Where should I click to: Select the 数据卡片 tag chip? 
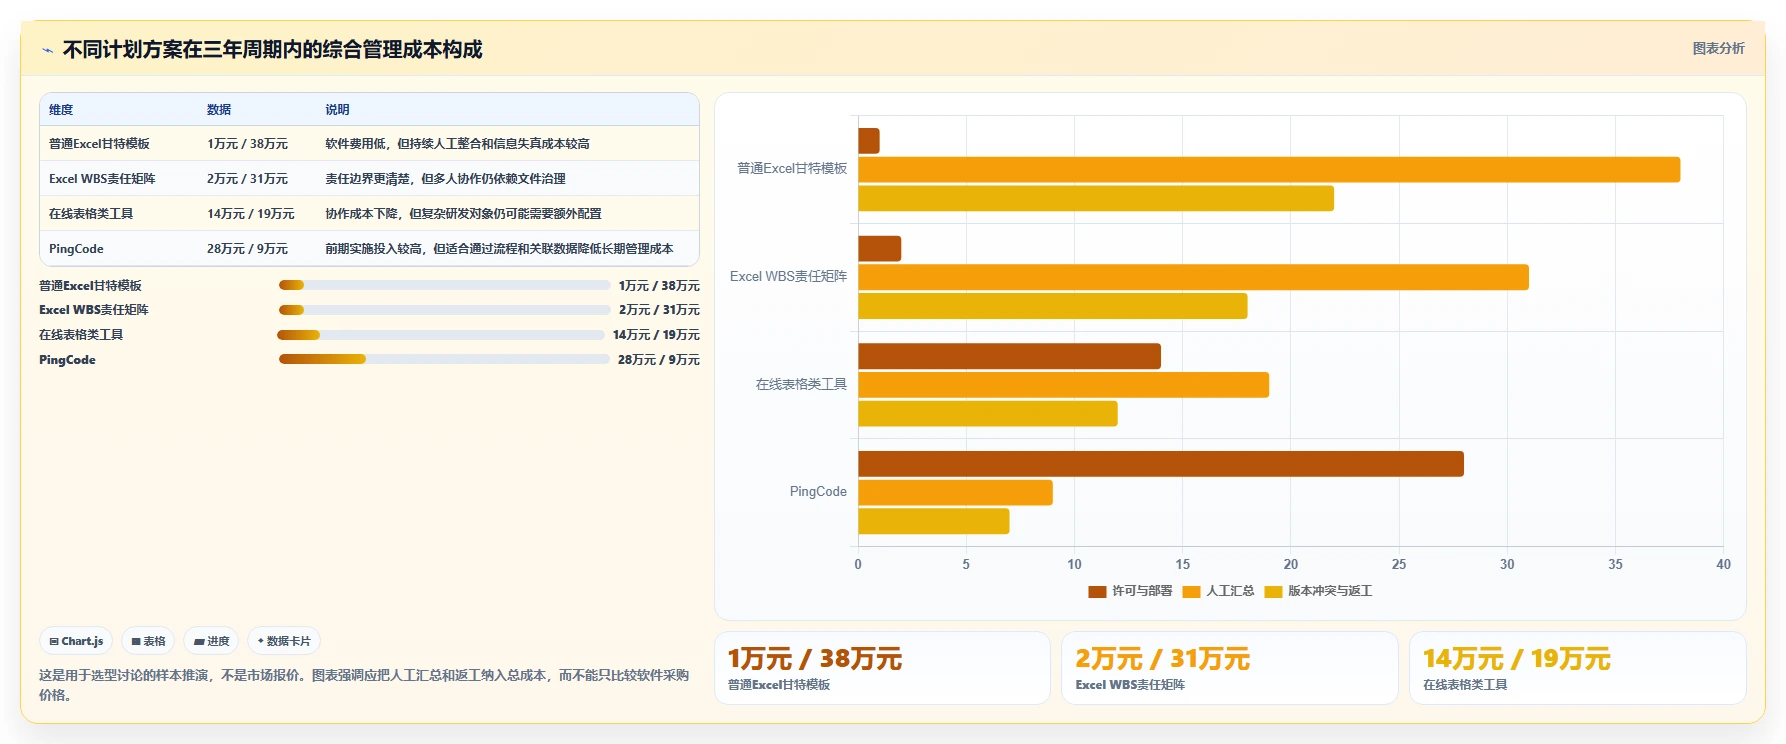[284, 641]
